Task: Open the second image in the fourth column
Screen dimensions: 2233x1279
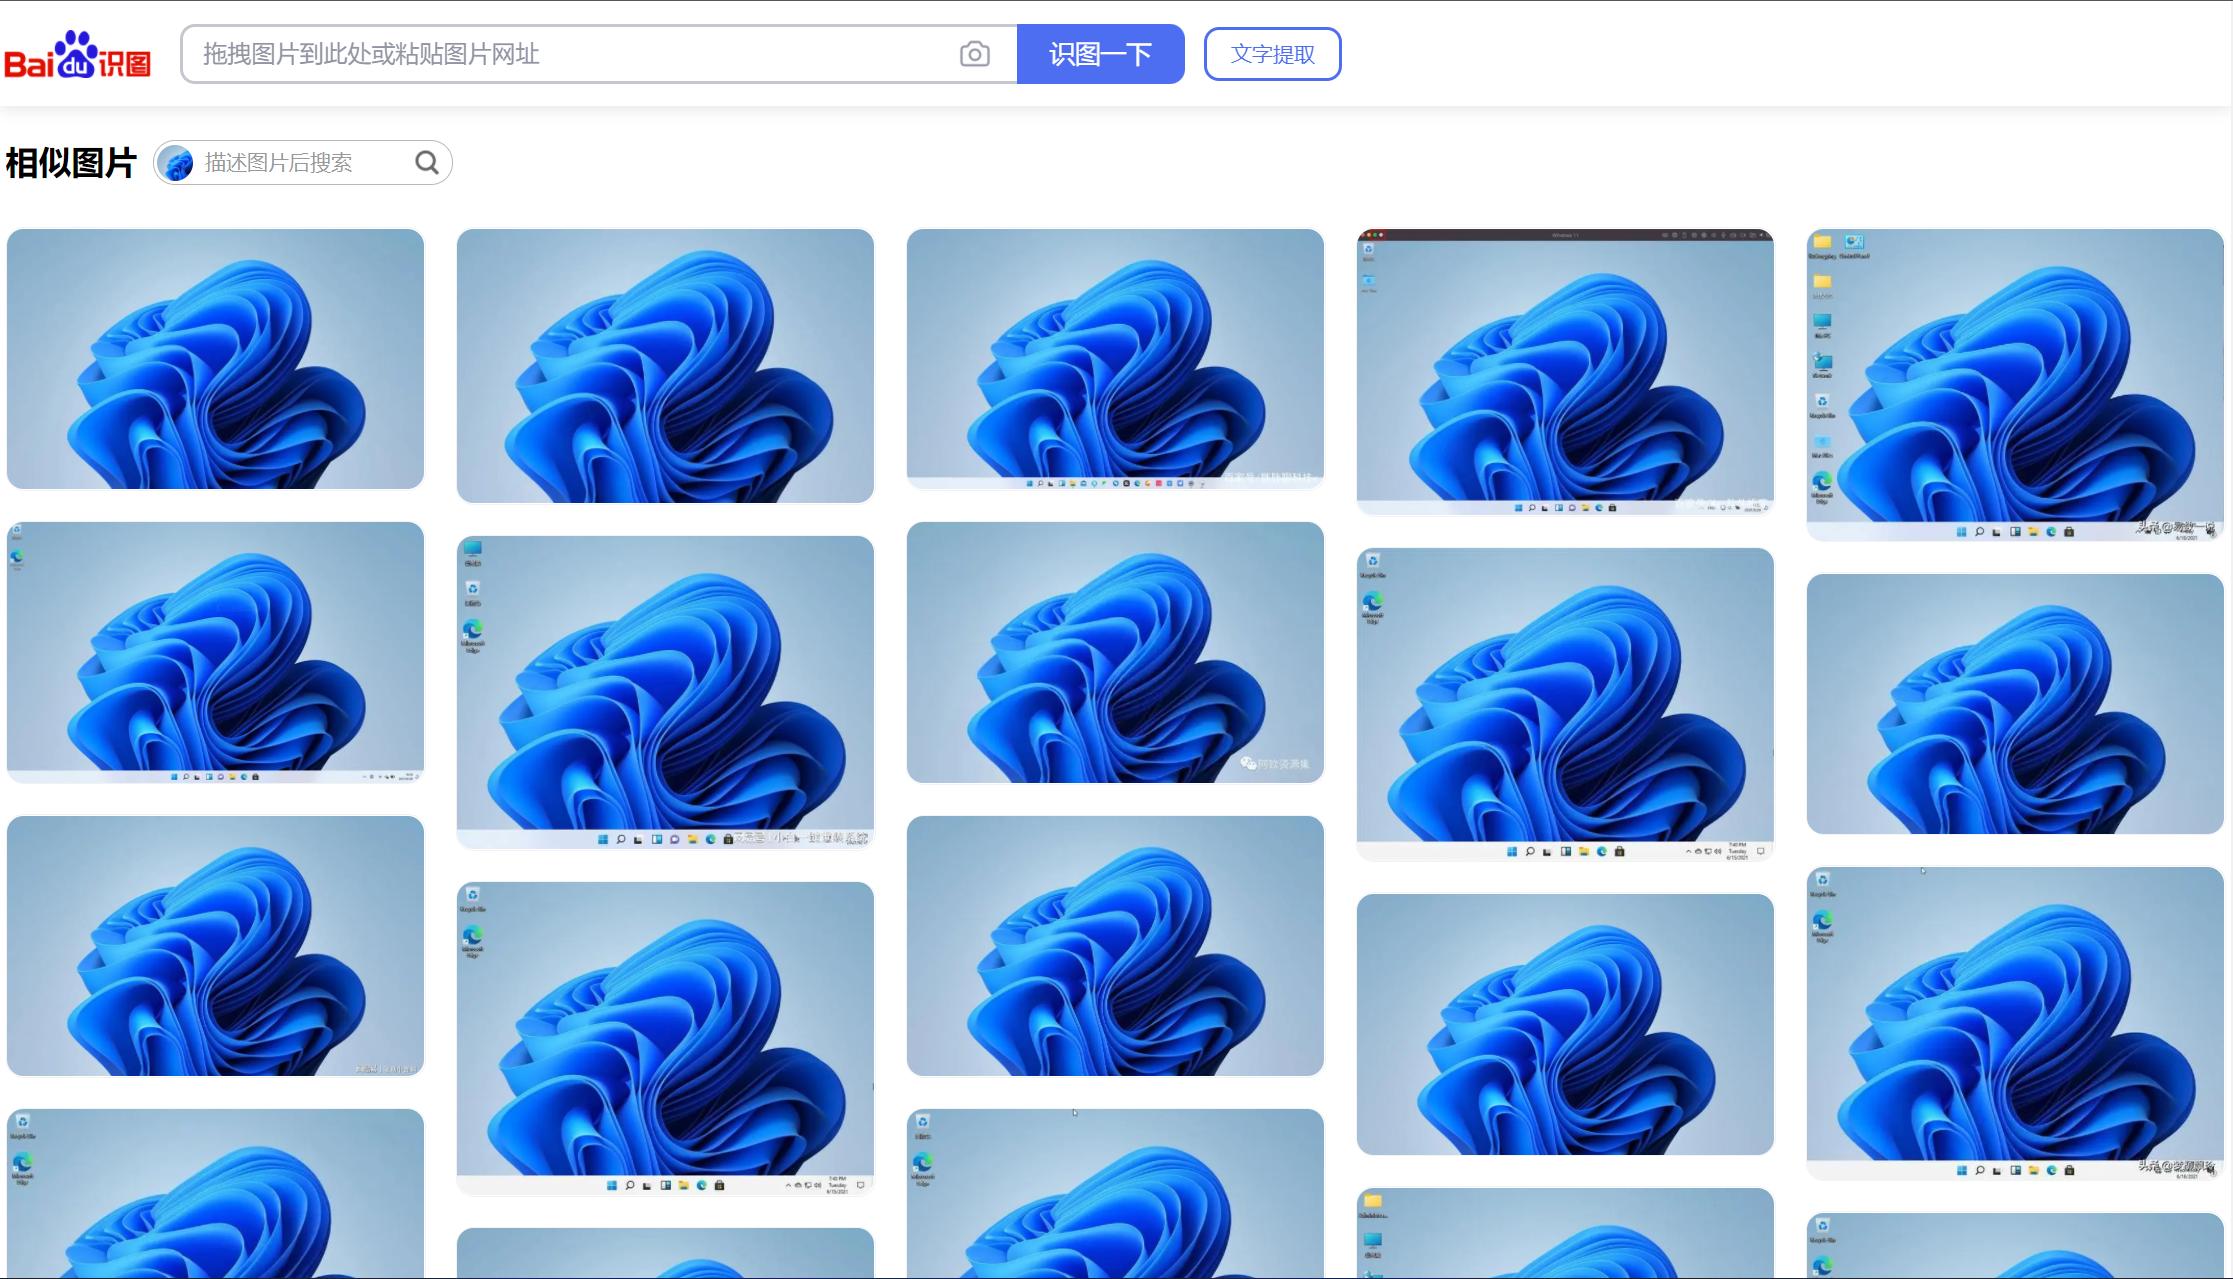Action: pyautogui.click(x=1565, y=704)
